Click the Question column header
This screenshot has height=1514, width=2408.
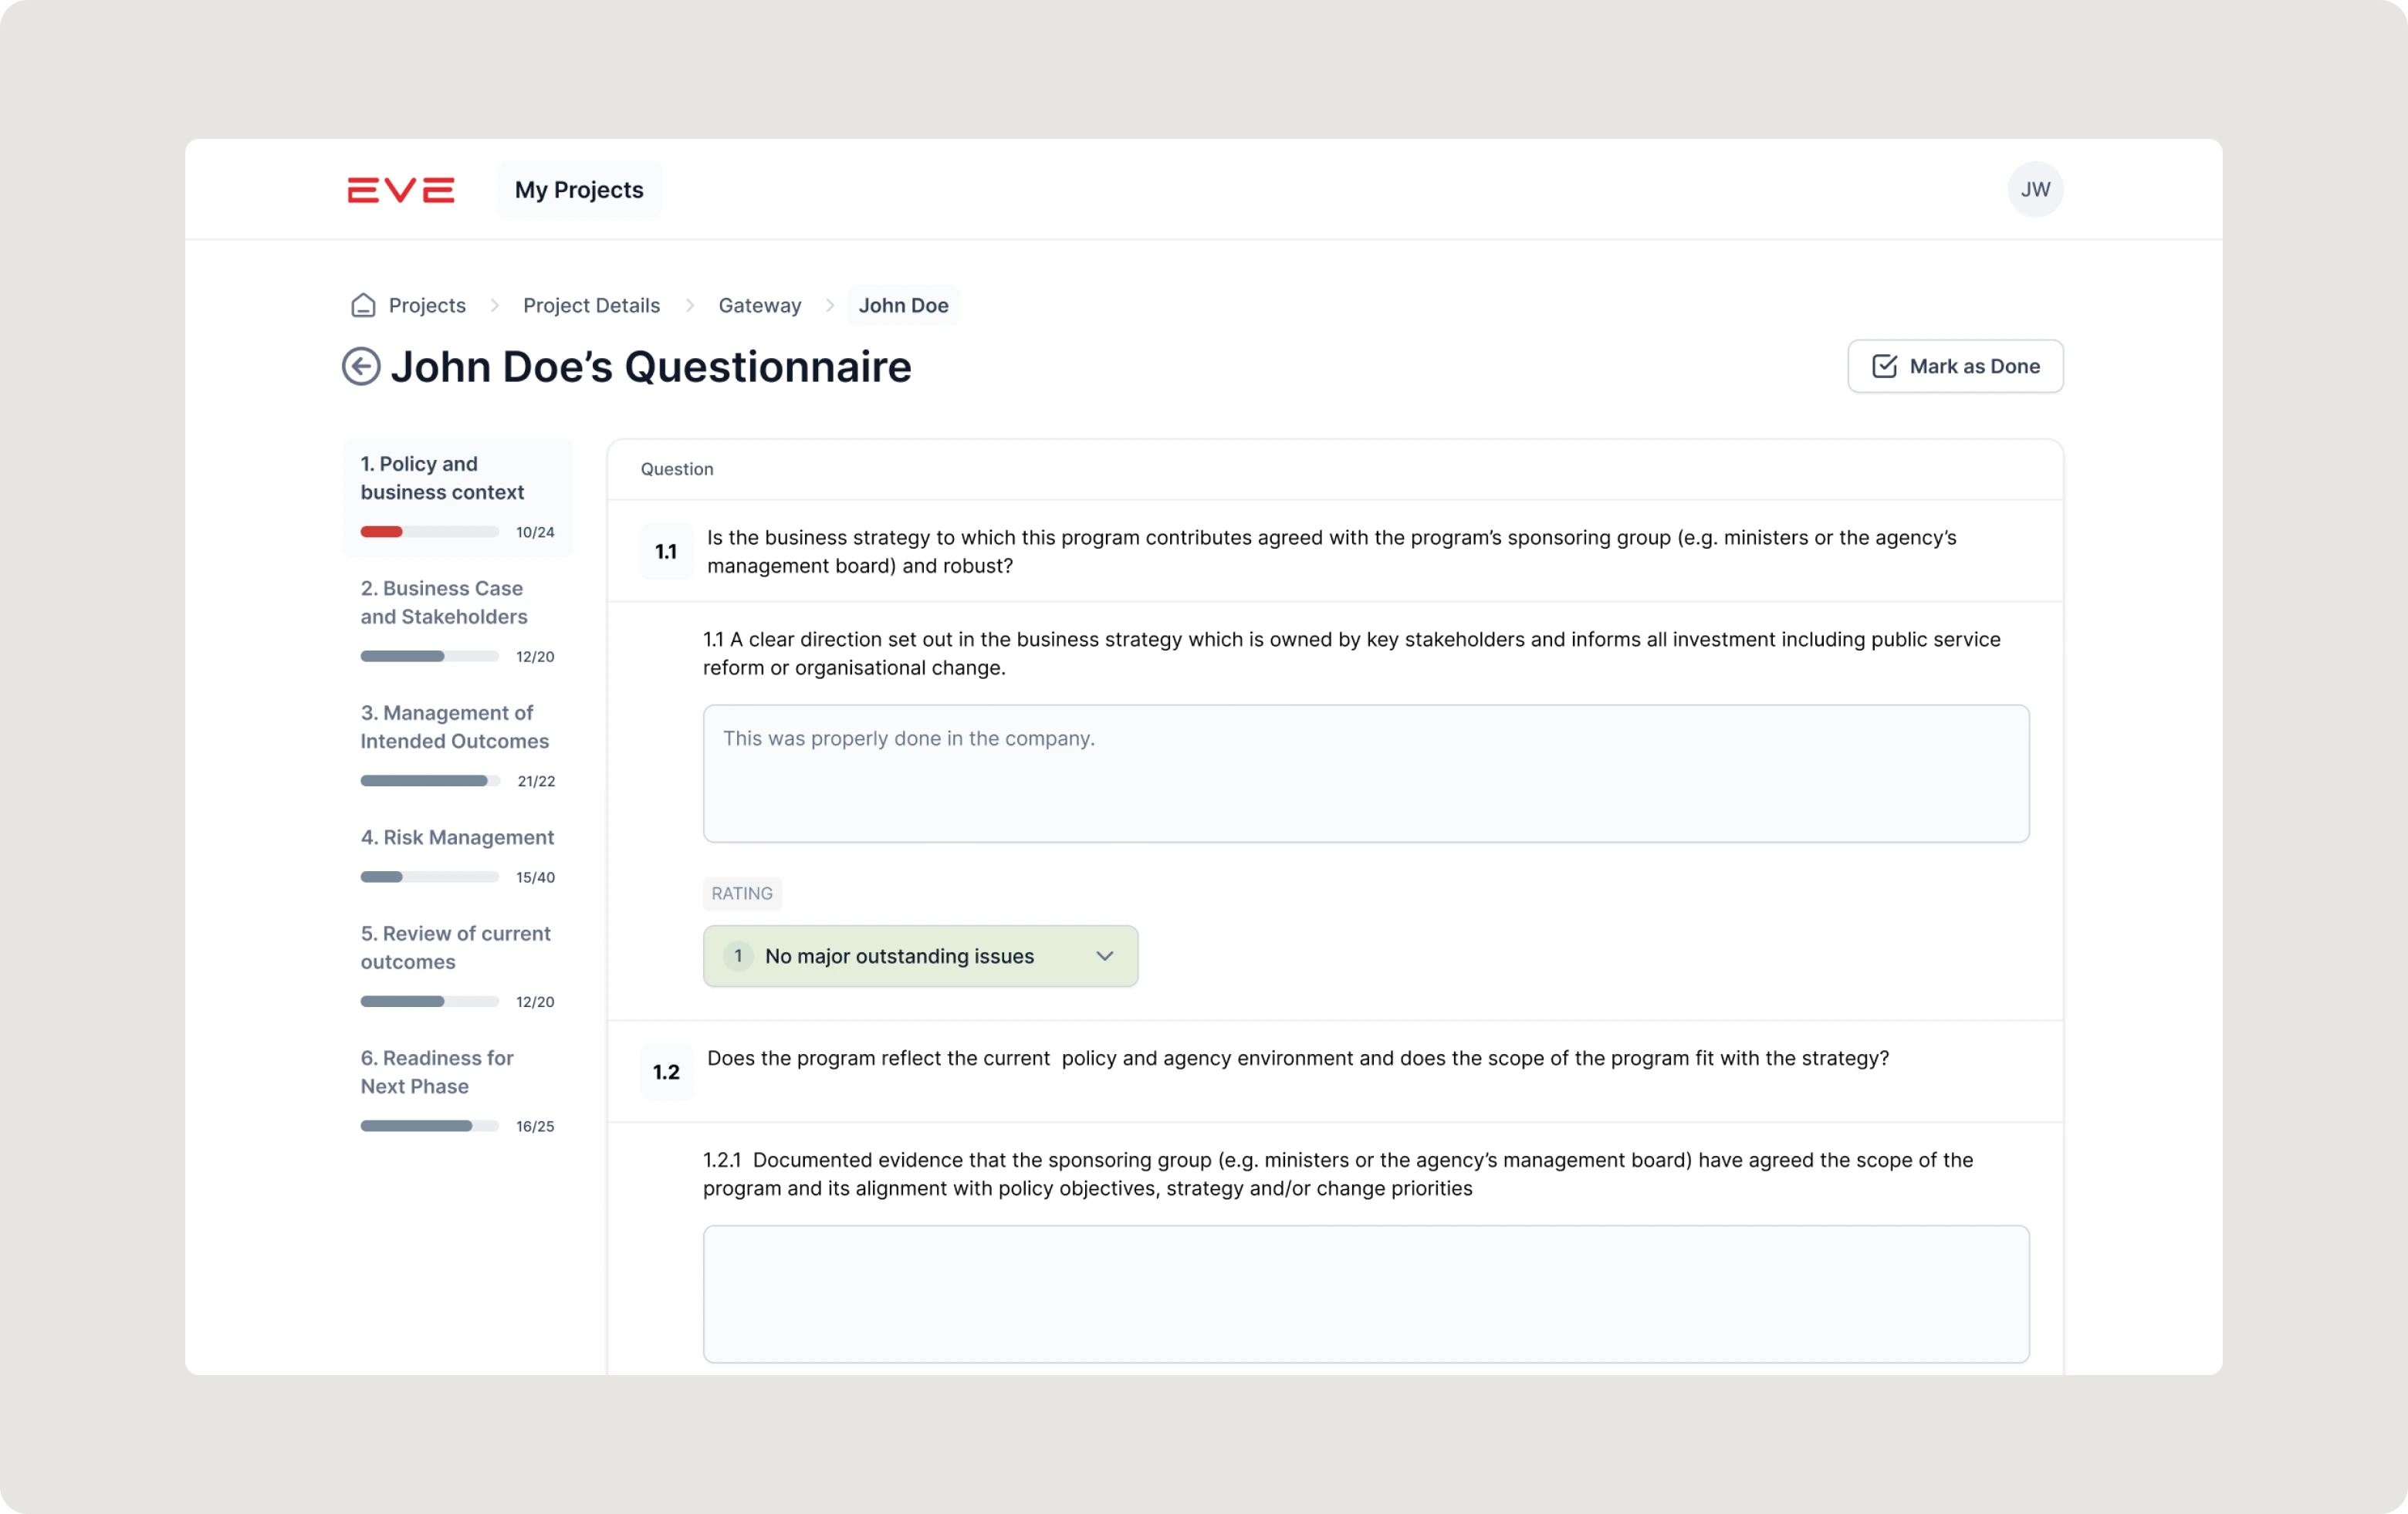click(x=677, y=469)
